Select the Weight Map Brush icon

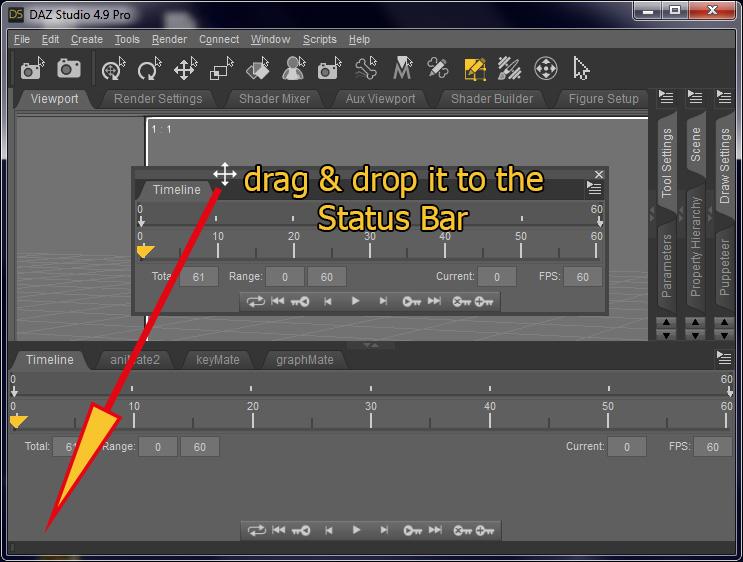[x=438, y=69]
